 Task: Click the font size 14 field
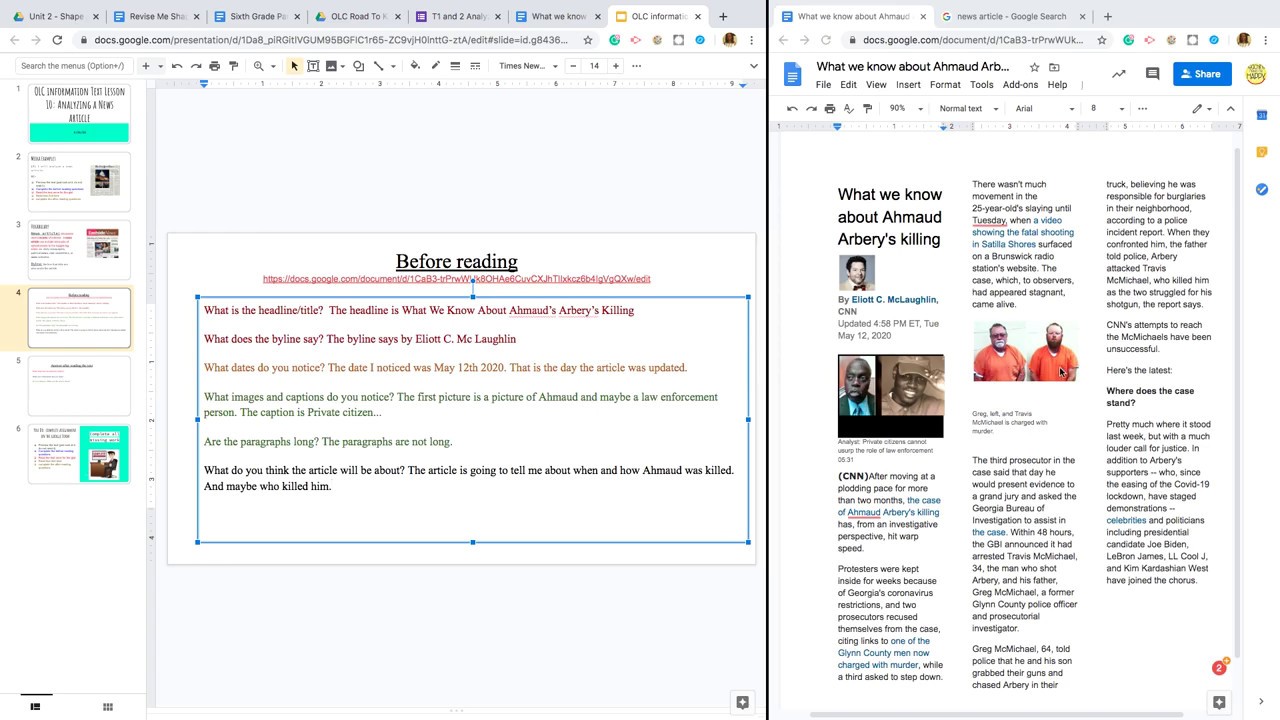tap(594, 66)
